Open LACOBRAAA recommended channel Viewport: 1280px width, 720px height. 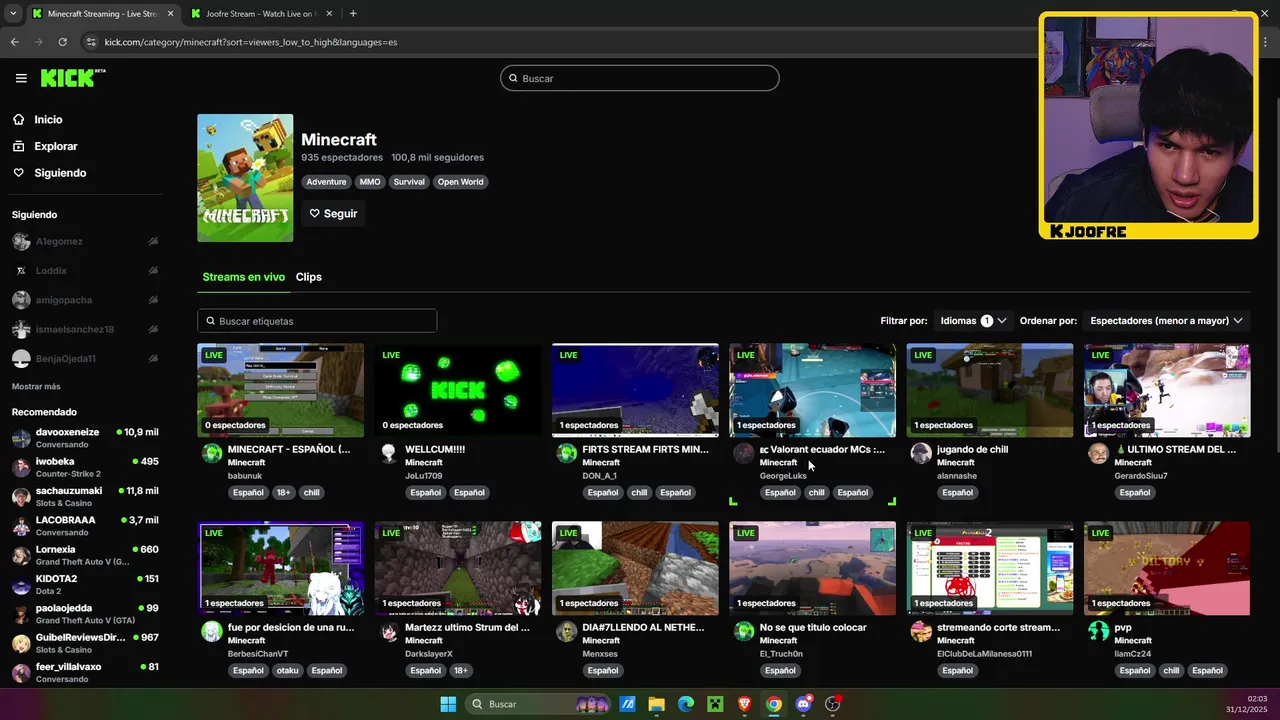[85, 526]
